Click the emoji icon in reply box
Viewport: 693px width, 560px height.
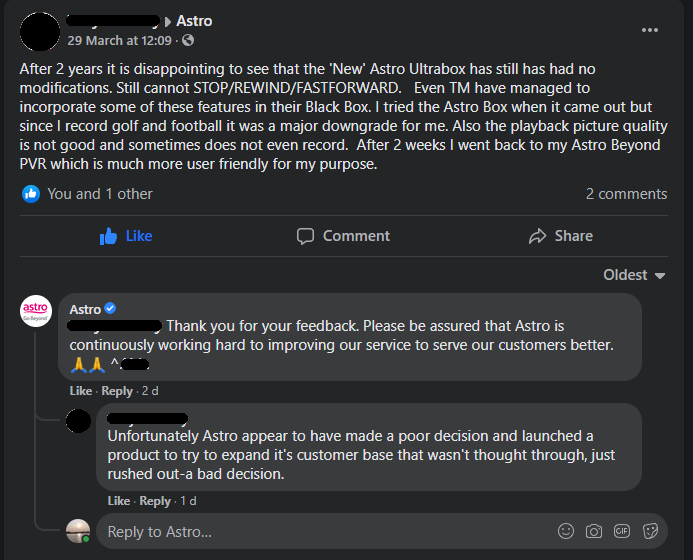566,531
